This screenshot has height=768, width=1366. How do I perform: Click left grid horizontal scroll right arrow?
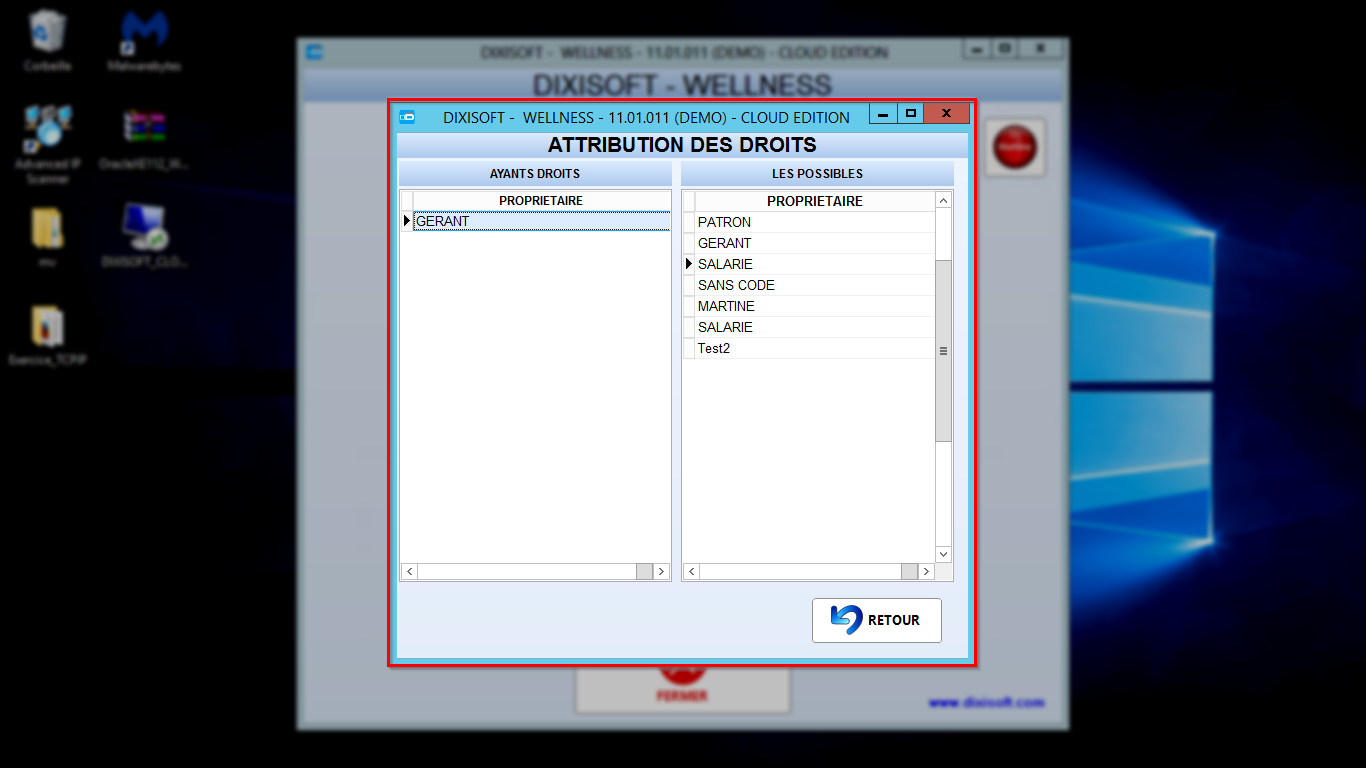pos(661,572)
